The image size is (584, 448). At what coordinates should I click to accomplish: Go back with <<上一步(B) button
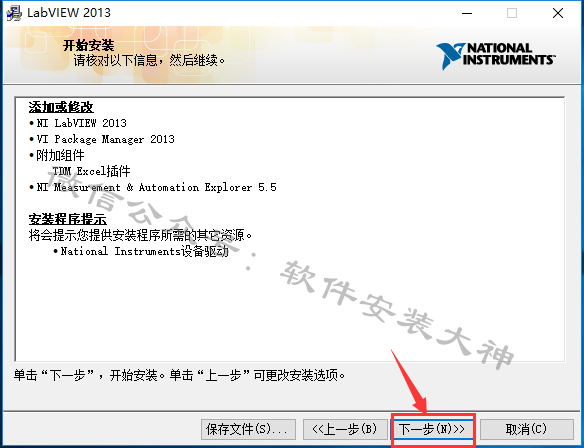(345, 429)
